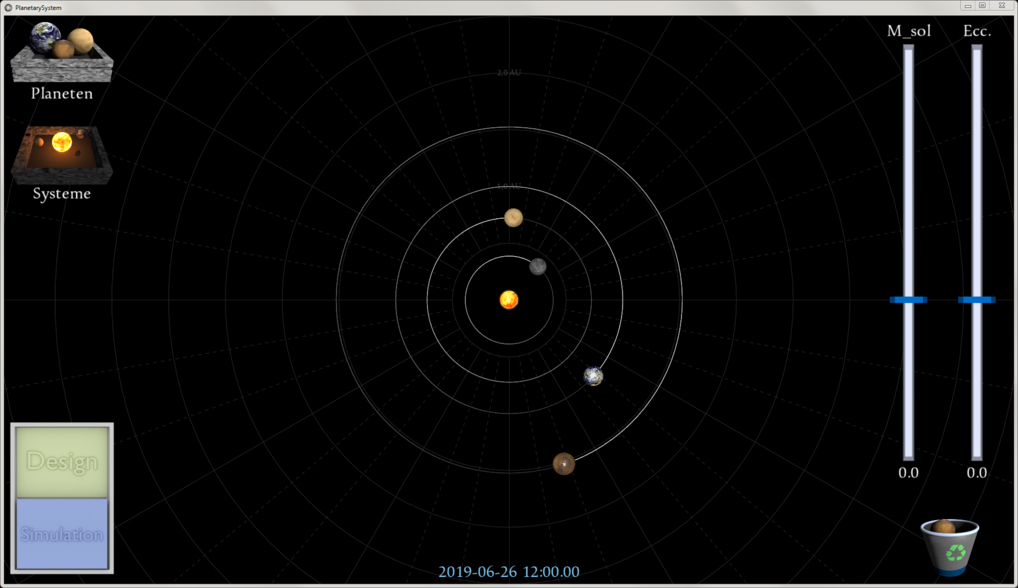Viewport: 1018px width, 588px height.
Task: Select the Venus planet on its orbit
Action: click(511, 216)
